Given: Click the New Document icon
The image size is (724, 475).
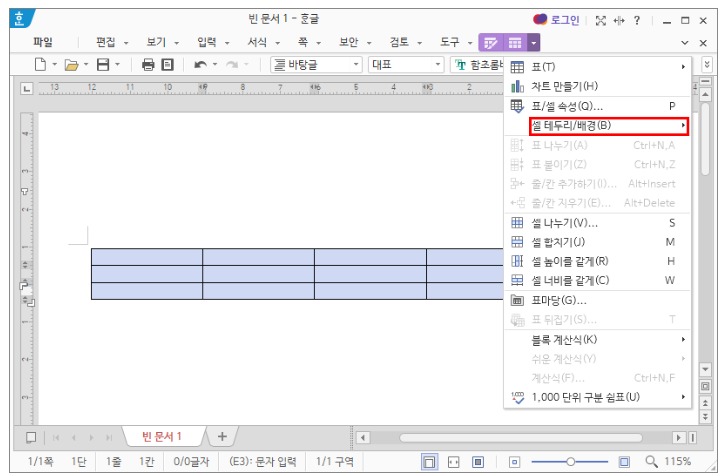Looking at the screenshot, I should tap(41, 64).
